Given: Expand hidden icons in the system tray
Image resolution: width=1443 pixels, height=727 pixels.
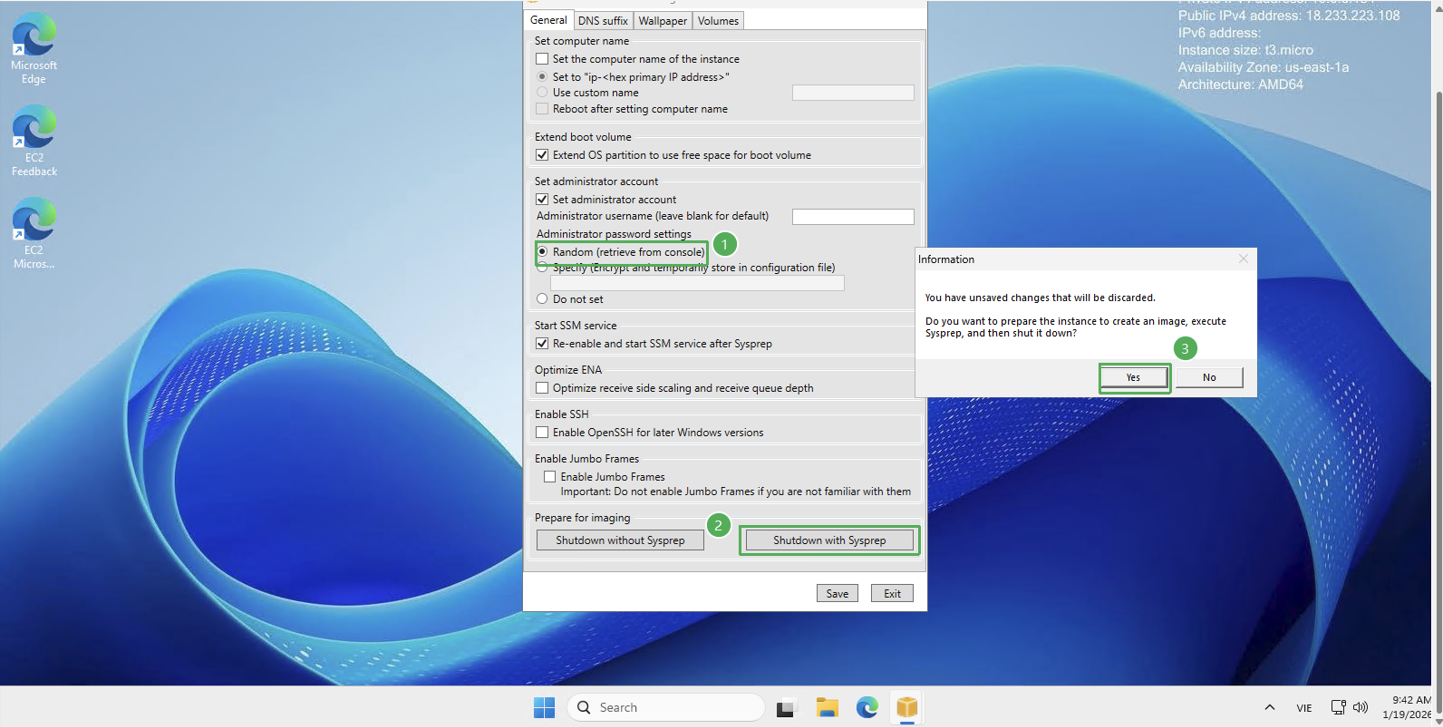Looking at the screenshot, I should (1270, 707).
